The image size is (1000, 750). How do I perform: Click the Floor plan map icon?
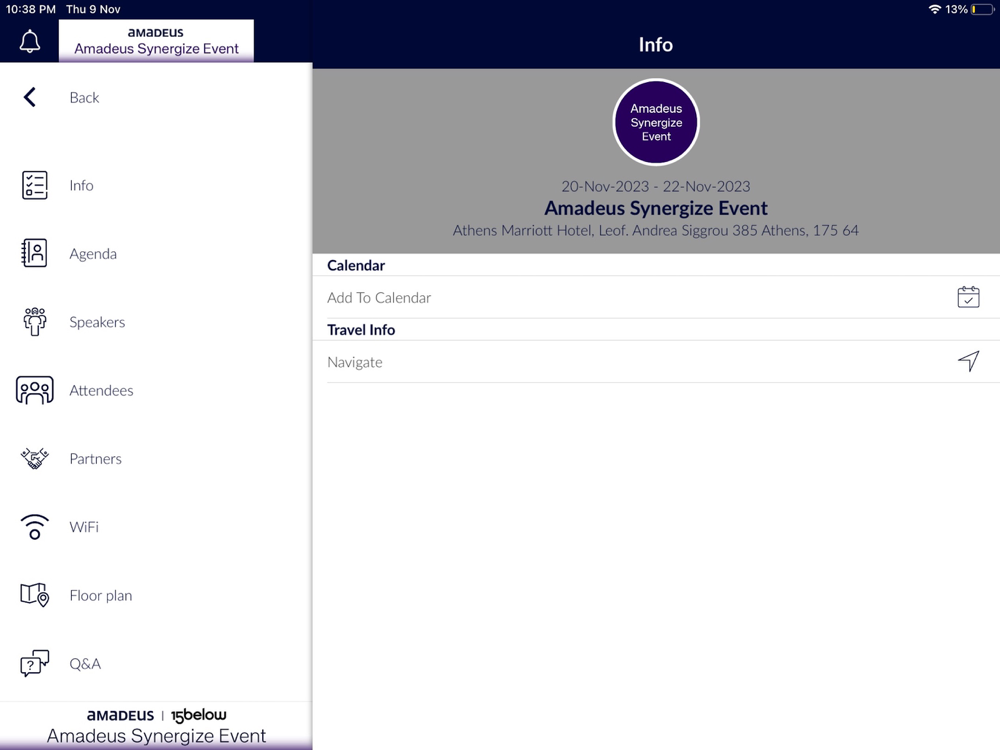click(x=34, y=595)
